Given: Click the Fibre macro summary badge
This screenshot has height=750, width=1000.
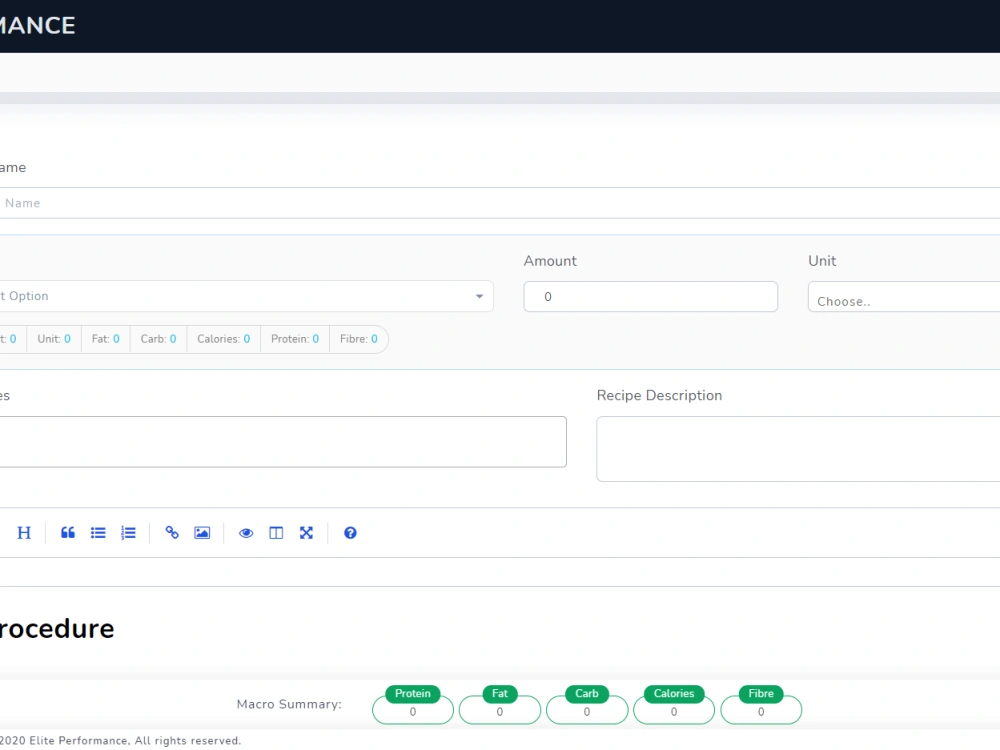Looking at the screenshot, I should coord(761,693).
